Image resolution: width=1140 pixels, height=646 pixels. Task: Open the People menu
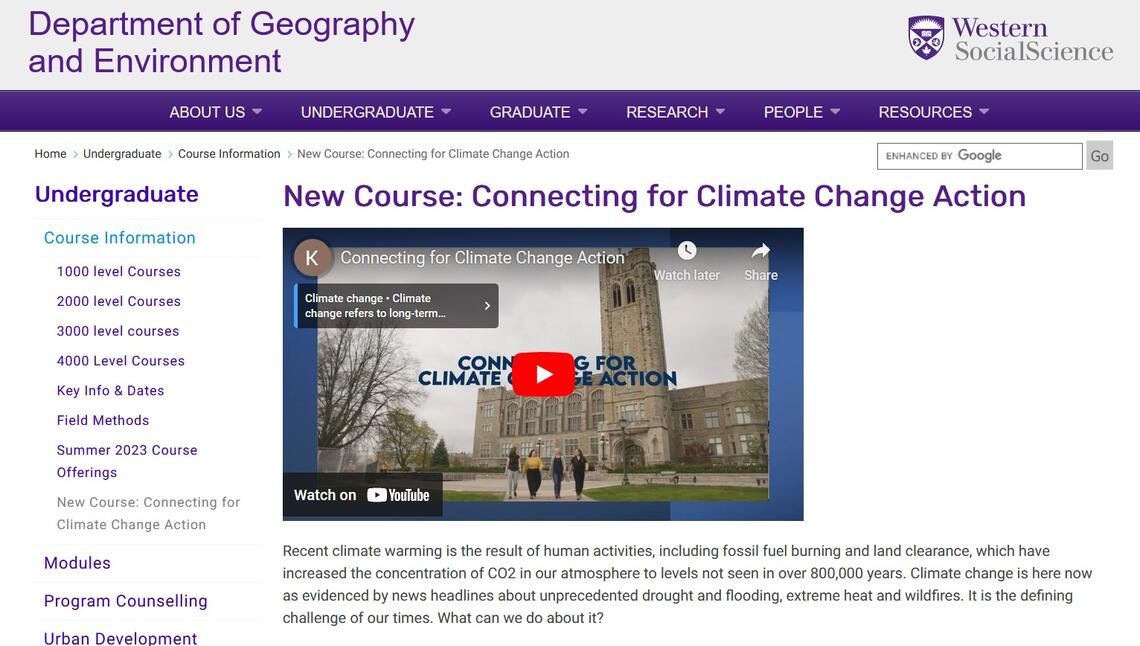tap(801, 112)
